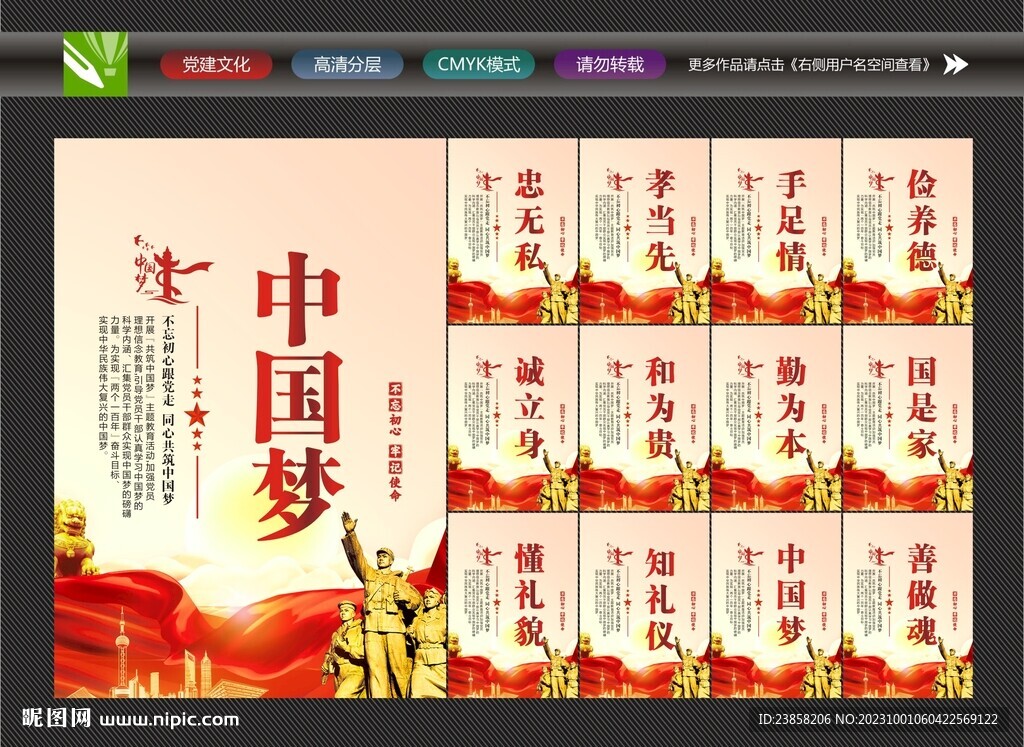Open the small 中国梦 poster thumbnail
1024x747 pixels.
[x=776, y=606]
